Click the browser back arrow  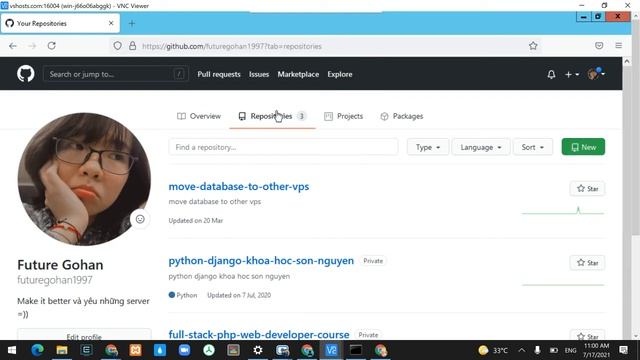click(13, 46)
